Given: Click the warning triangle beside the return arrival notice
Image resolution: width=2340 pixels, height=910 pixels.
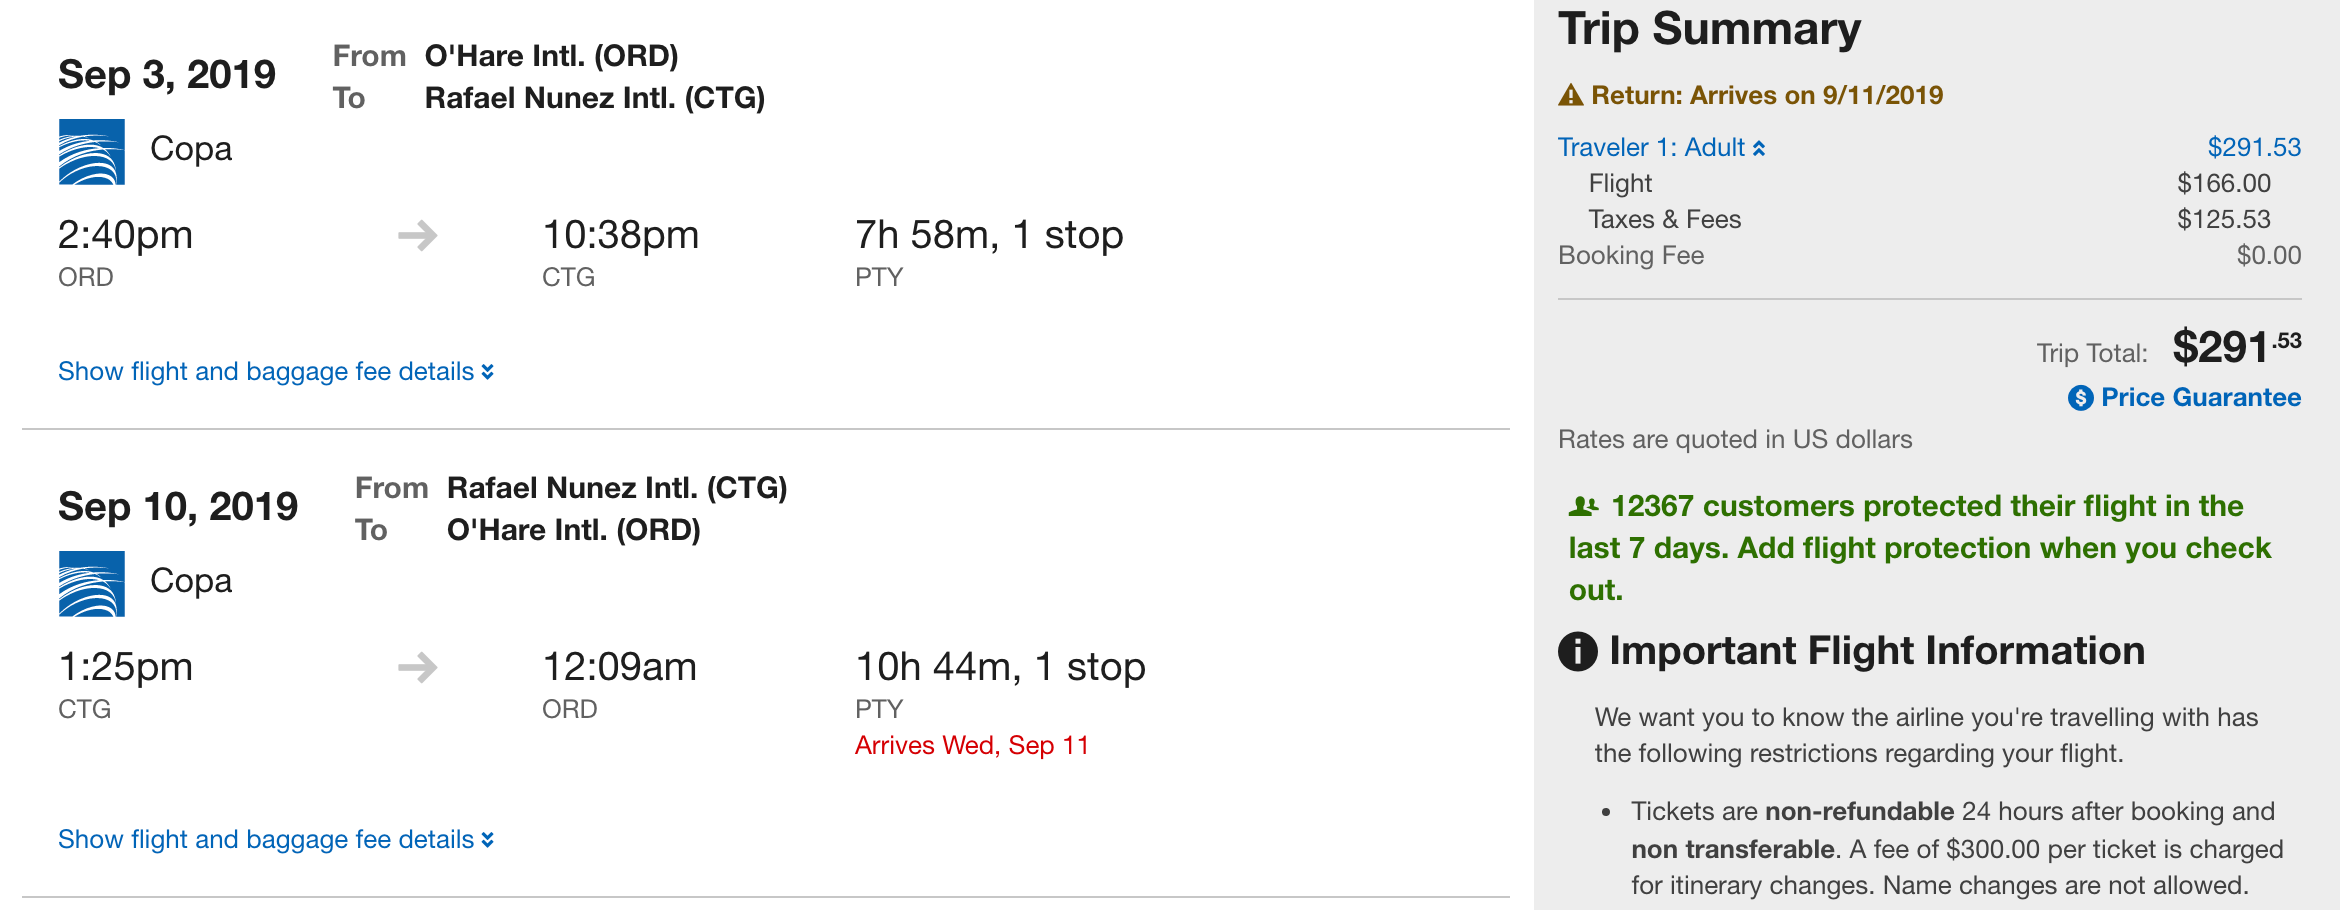Looking at the screenshot, I should point(1571,96).
